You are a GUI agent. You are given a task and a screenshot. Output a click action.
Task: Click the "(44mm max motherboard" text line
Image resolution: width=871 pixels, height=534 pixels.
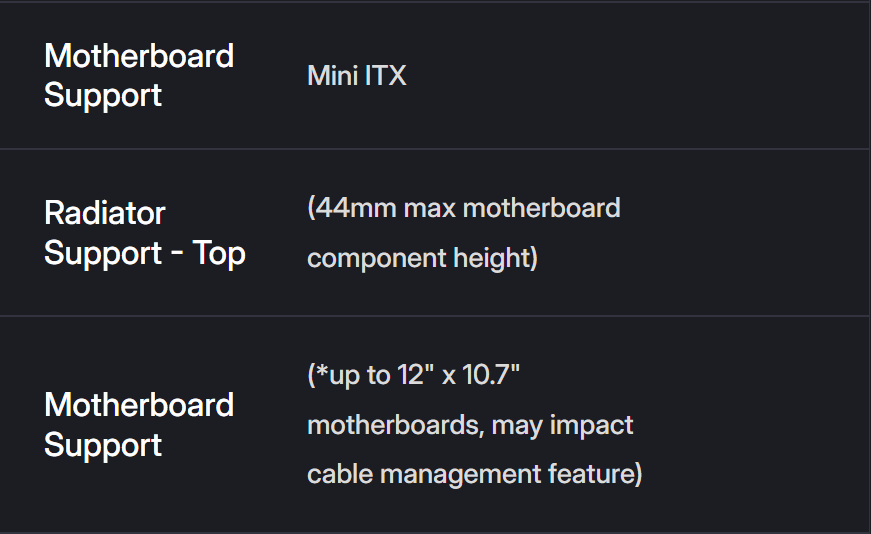click(x=464, y=208)
